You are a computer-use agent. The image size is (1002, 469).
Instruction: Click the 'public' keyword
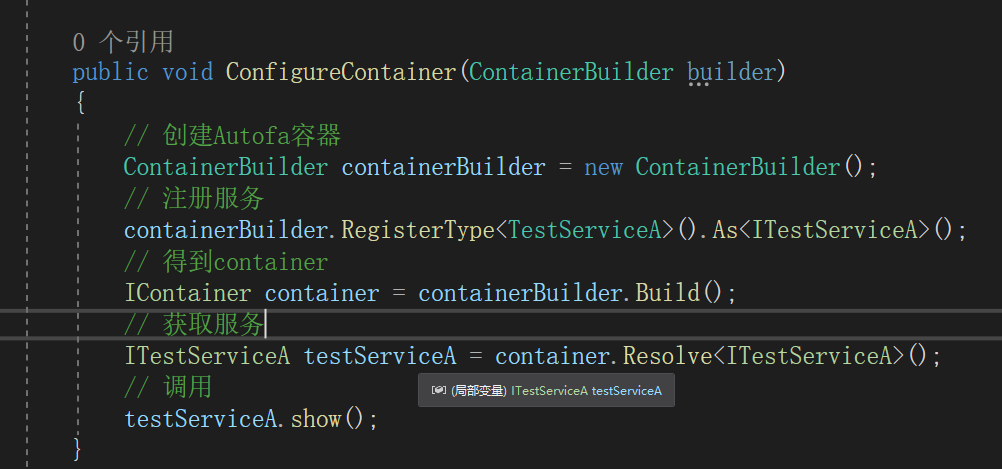pos(111,72)
